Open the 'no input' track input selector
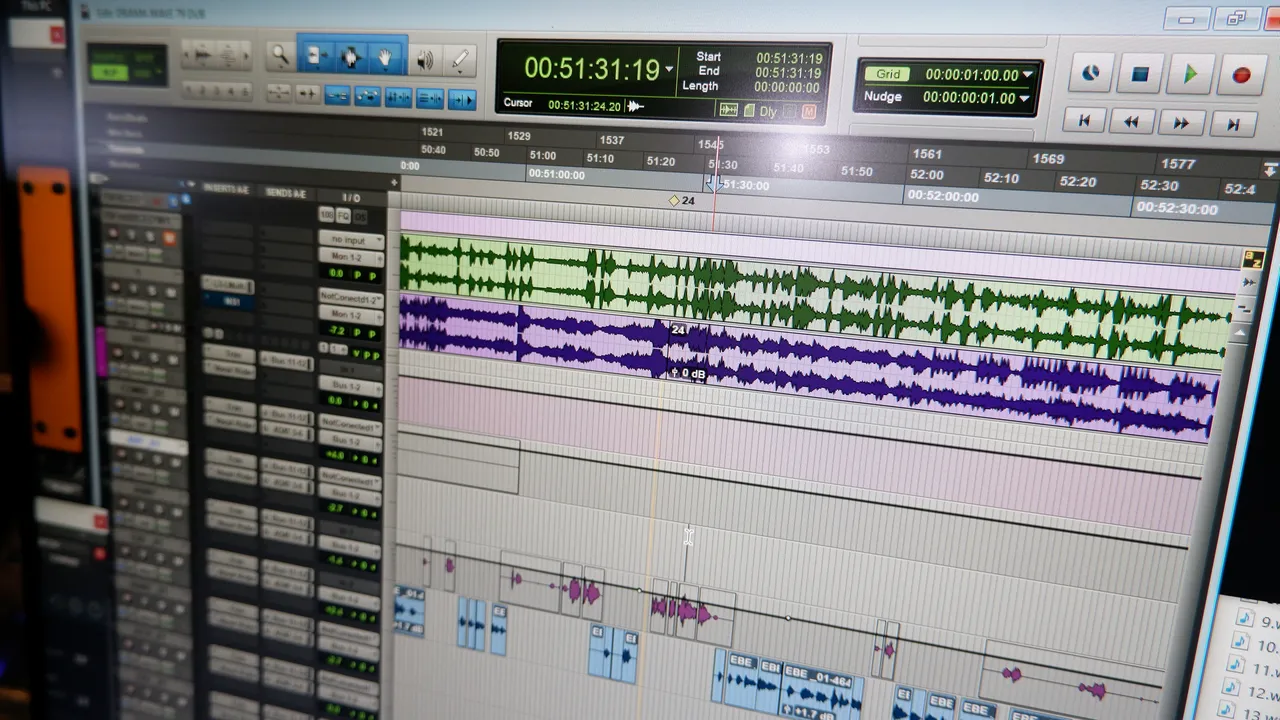This screenshot has width=1280, height=720. point(350,240)
